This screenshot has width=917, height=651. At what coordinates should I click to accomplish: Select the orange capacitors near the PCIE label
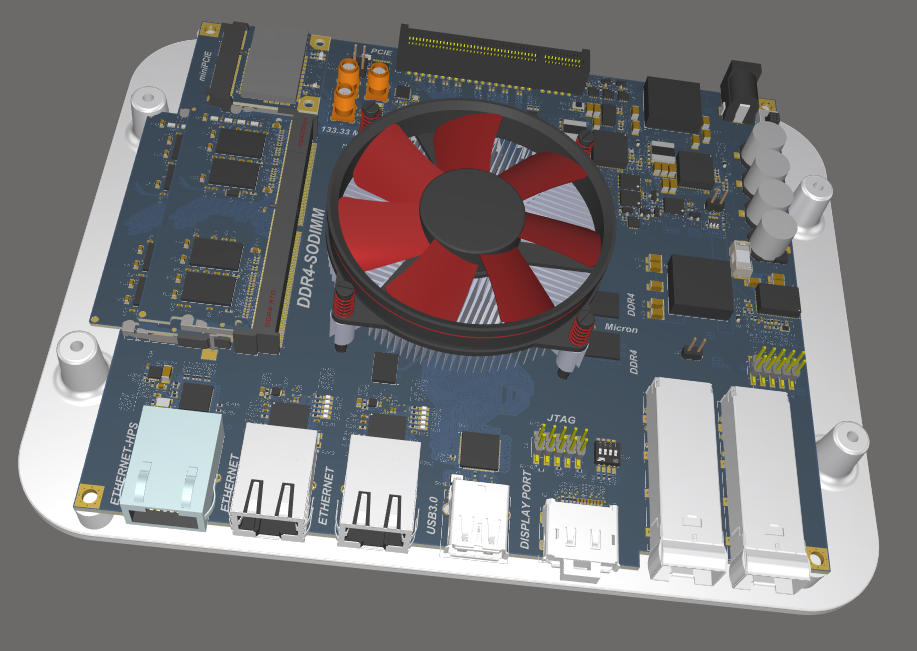(x=362, y=80)
